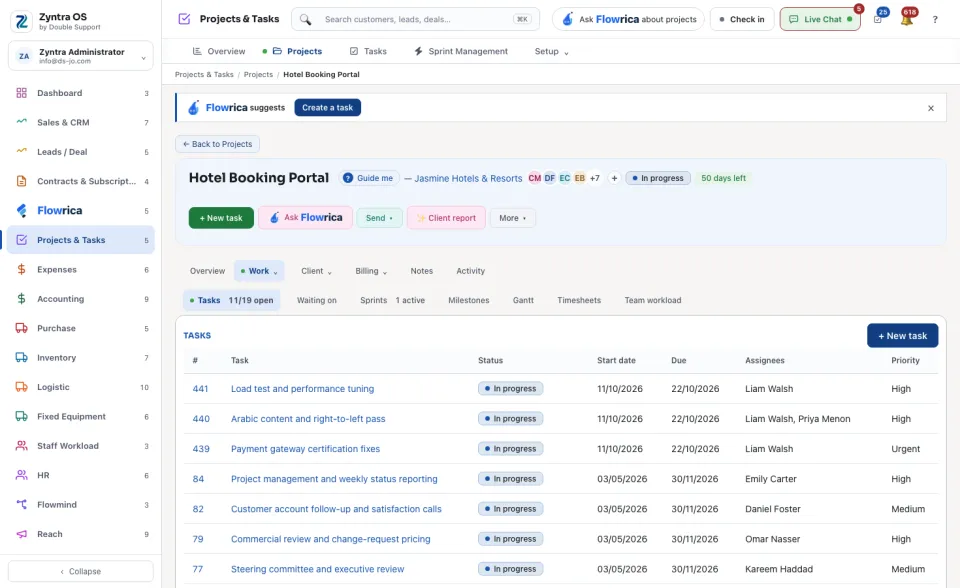Click the In progress status of task 440

511,419
